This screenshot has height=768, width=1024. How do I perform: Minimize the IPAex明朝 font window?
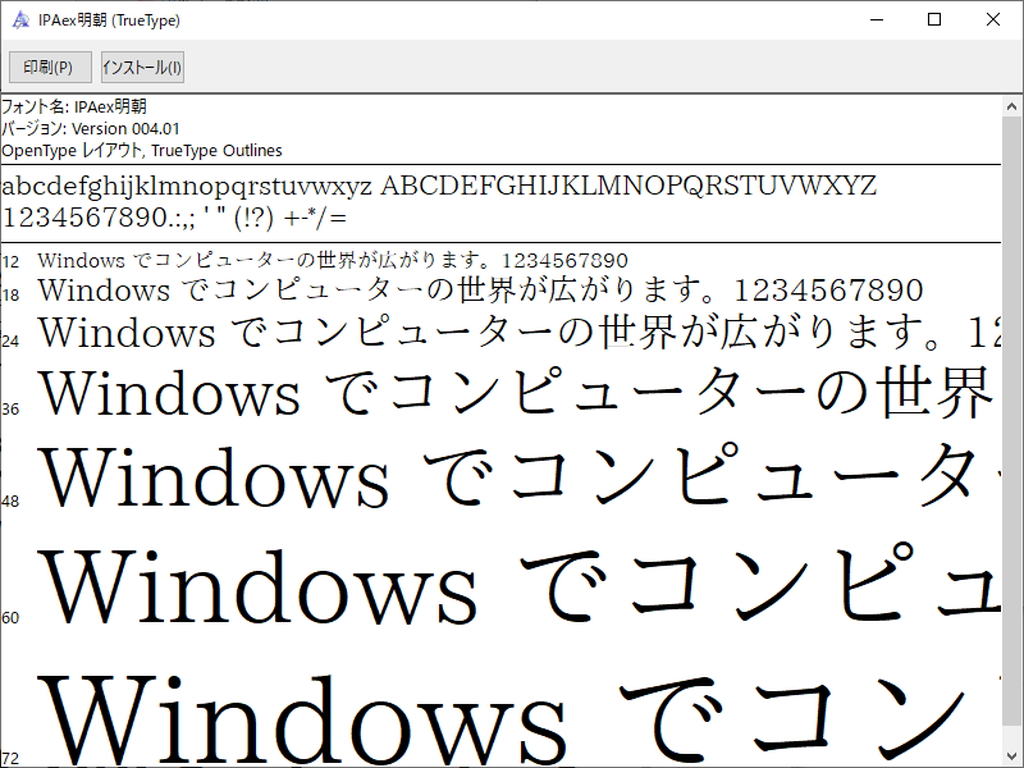tap(876, 20)
